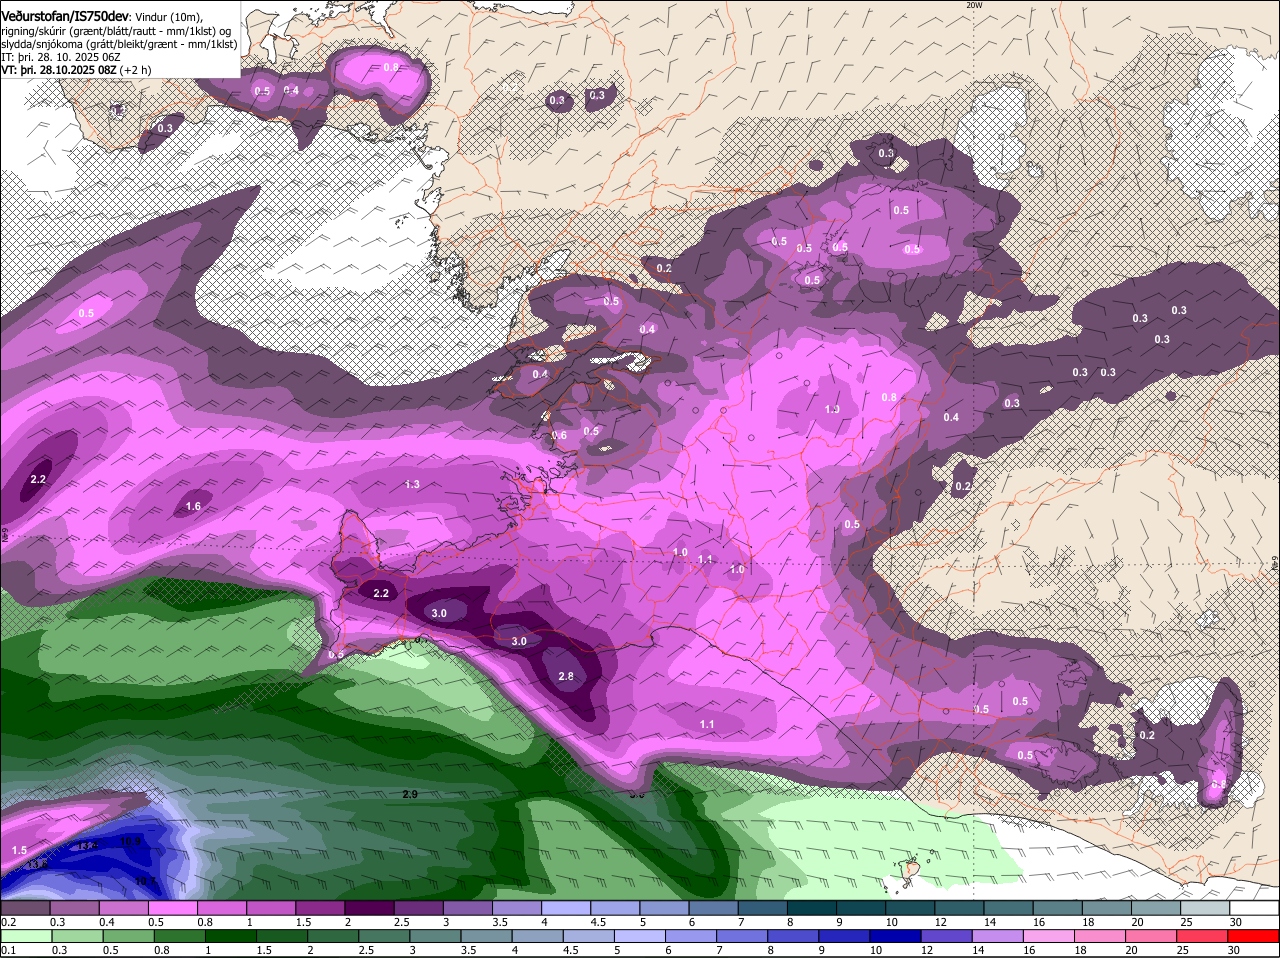Select top-row legend swatch labeled 10
The image size is (1280, 958).
coord(910,907)
